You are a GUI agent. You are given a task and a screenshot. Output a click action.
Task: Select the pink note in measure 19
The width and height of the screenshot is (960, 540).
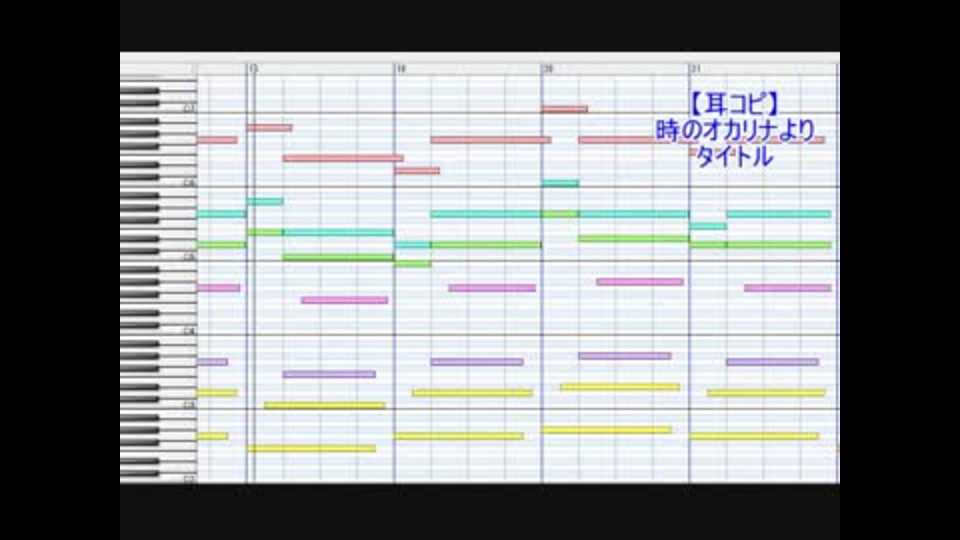(492, 288)
